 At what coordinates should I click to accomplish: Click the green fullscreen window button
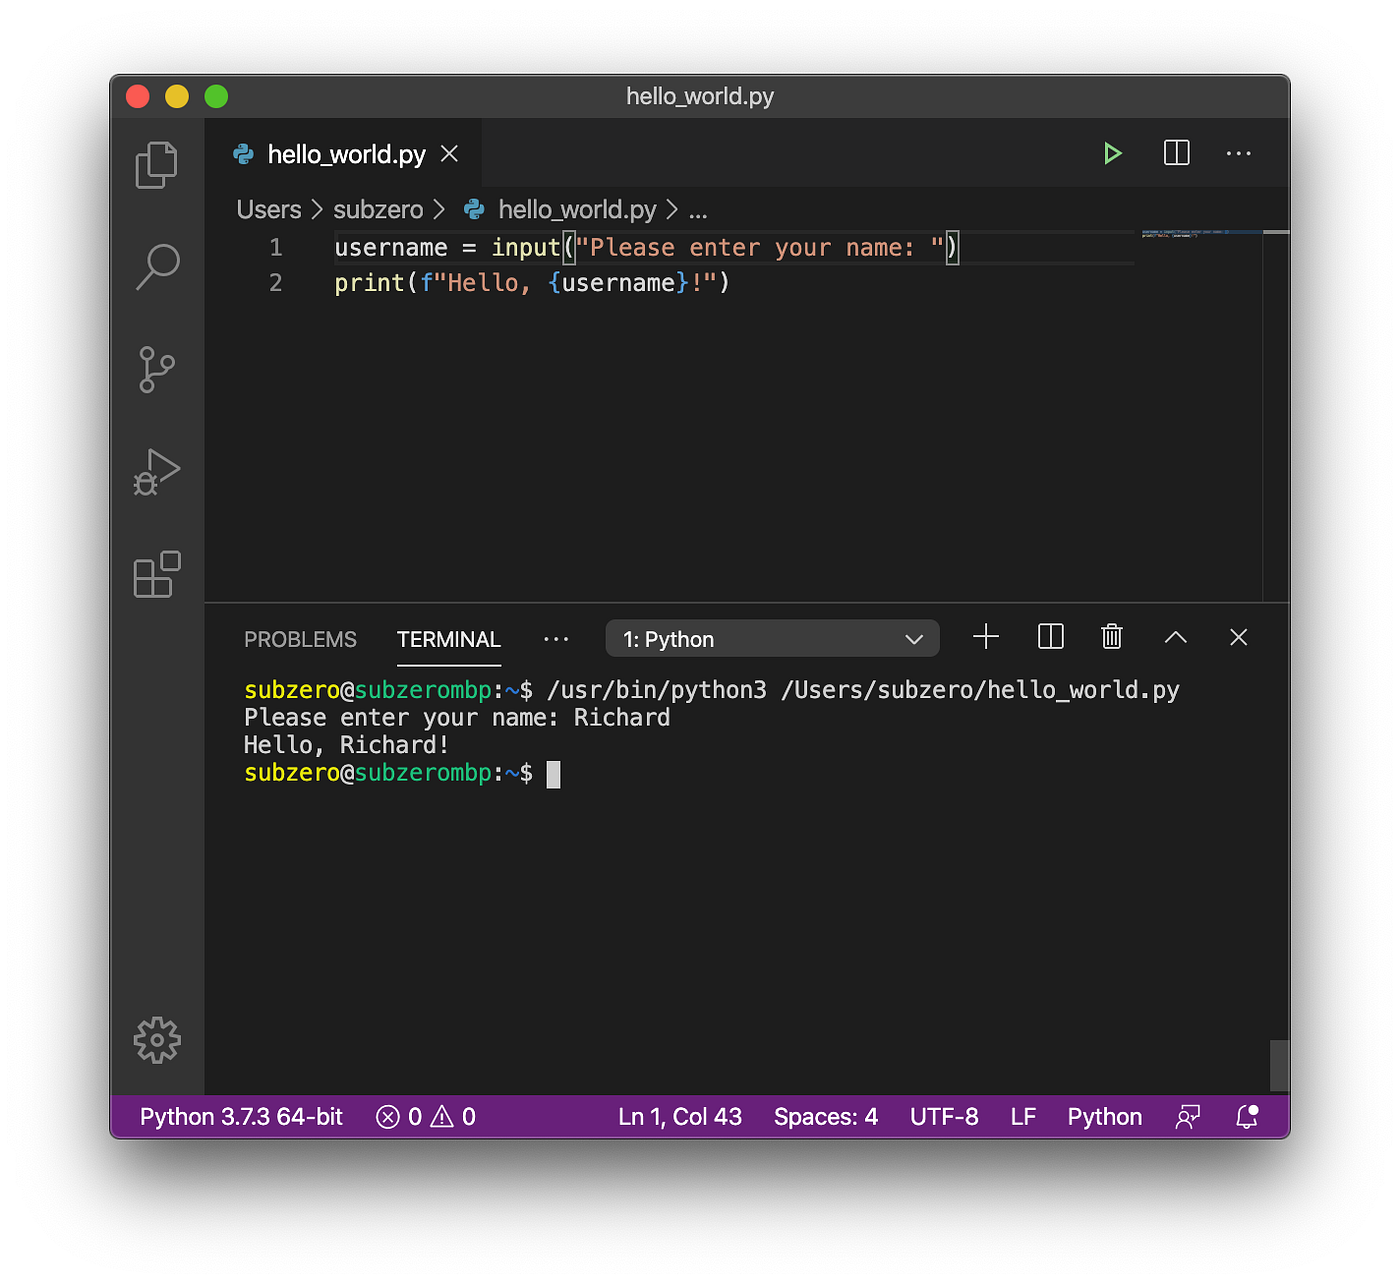point(216,96)
